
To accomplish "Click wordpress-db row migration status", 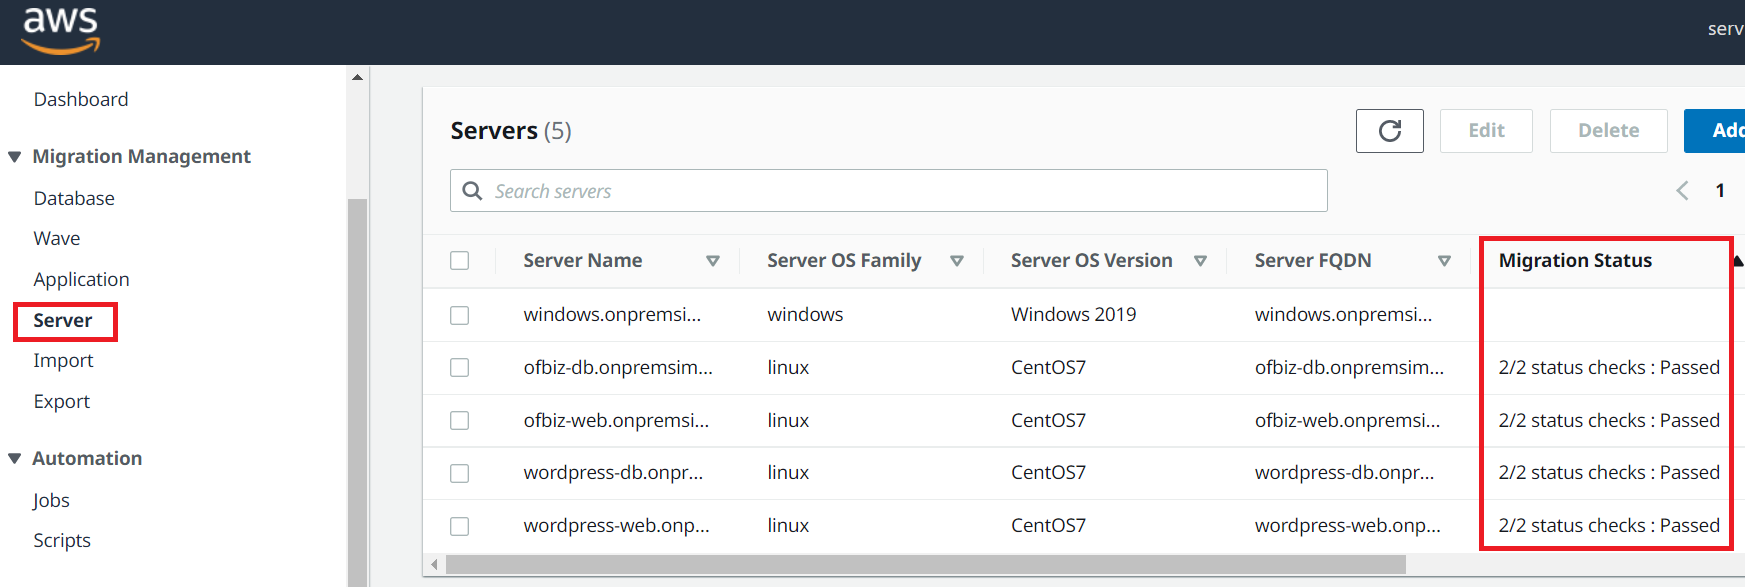I will [1609, 473].
